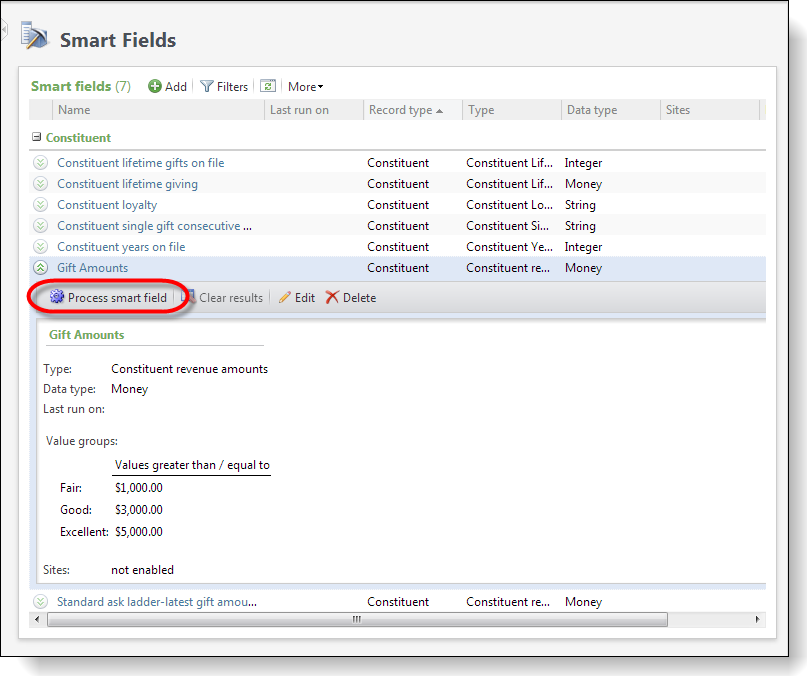This screenshot has height=676, width=807.
Task: Click the red Delete X icon
Action: [333, 298]
